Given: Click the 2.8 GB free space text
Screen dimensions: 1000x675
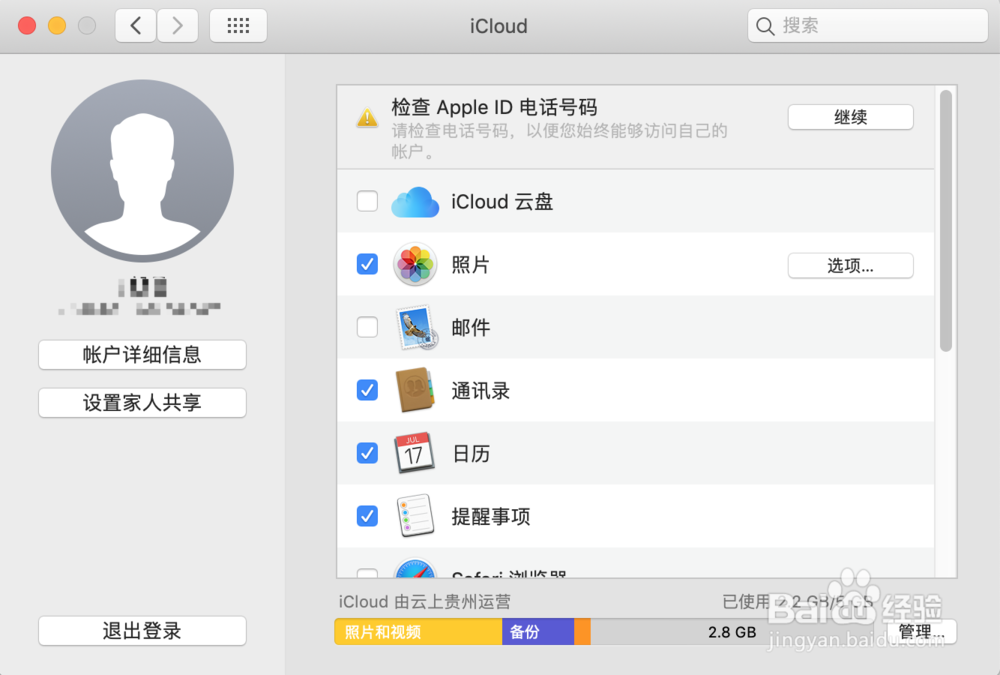Looking at the screenshot, I should (x=732, y=632).
